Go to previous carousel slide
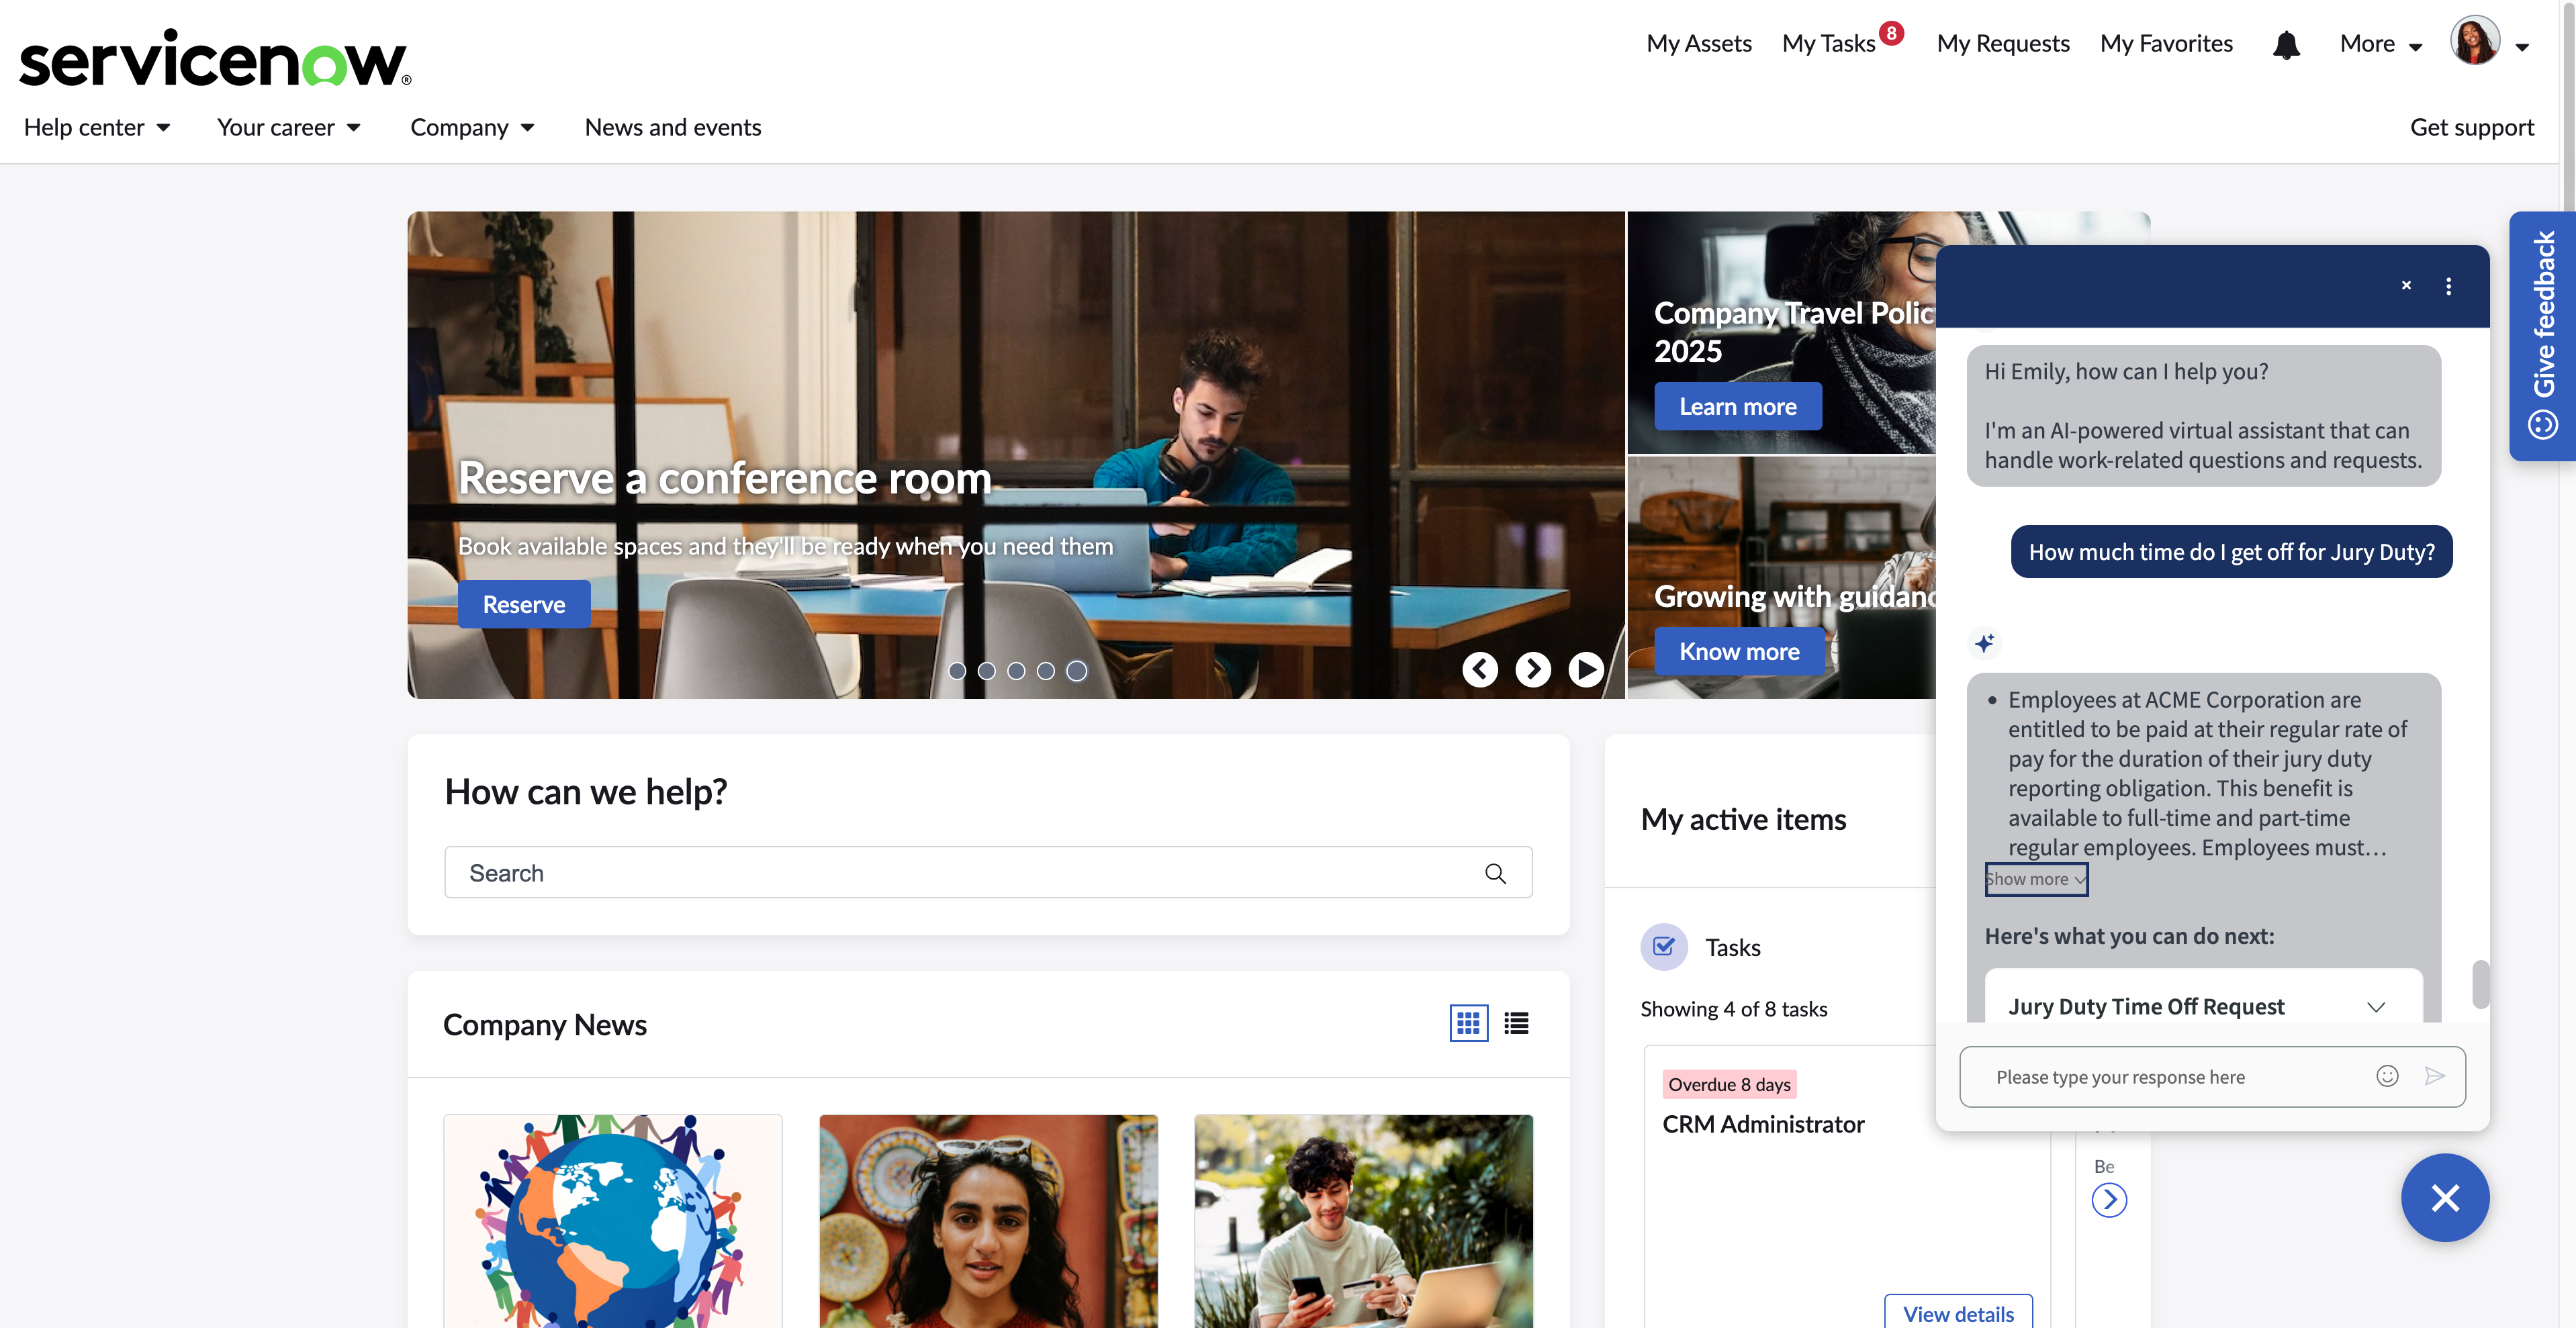This screenshot has height=1328, width=2576. pos(1480,669)
